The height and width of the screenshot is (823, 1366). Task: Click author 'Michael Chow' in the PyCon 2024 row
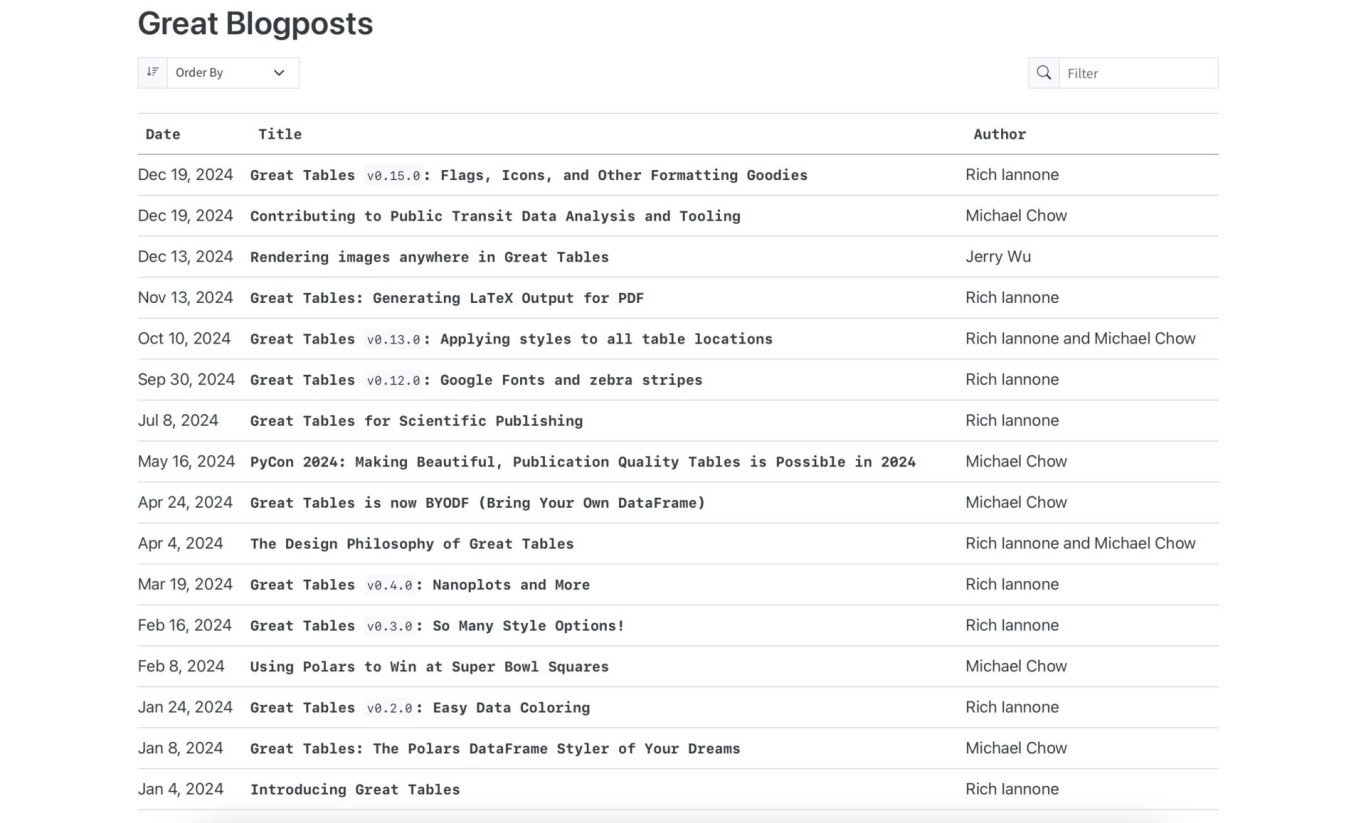pos(1016,461)
